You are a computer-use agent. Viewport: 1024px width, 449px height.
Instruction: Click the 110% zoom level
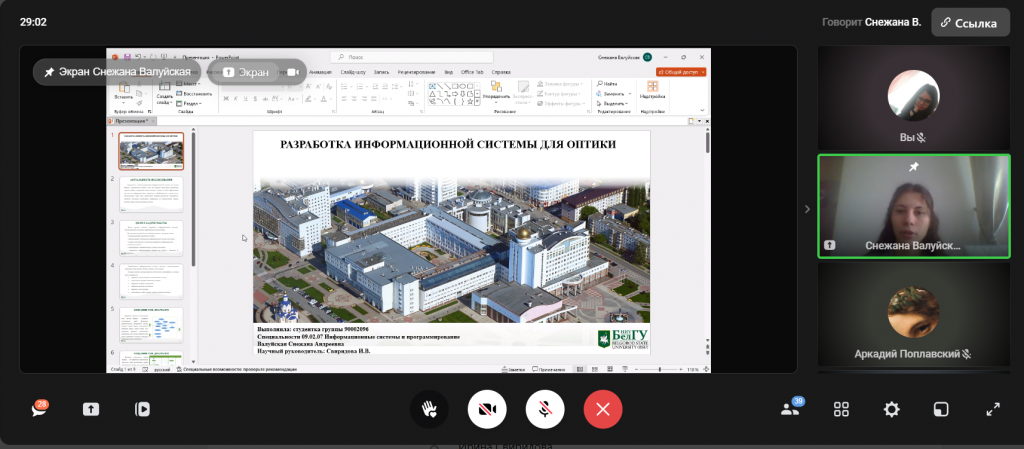pyautogui.click(x=692, y=369)
